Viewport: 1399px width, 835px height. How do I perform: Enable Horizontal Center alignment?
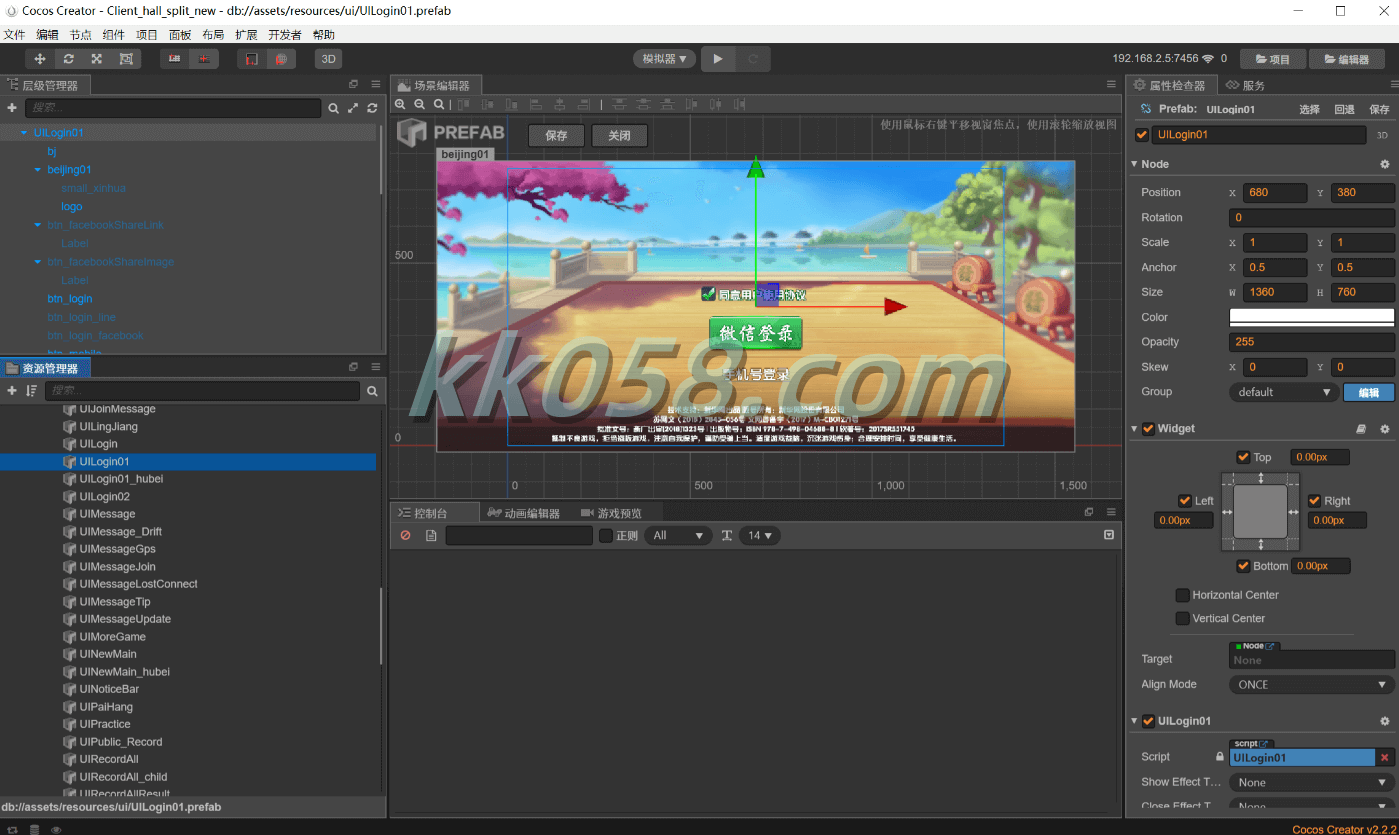(1183, 595)
